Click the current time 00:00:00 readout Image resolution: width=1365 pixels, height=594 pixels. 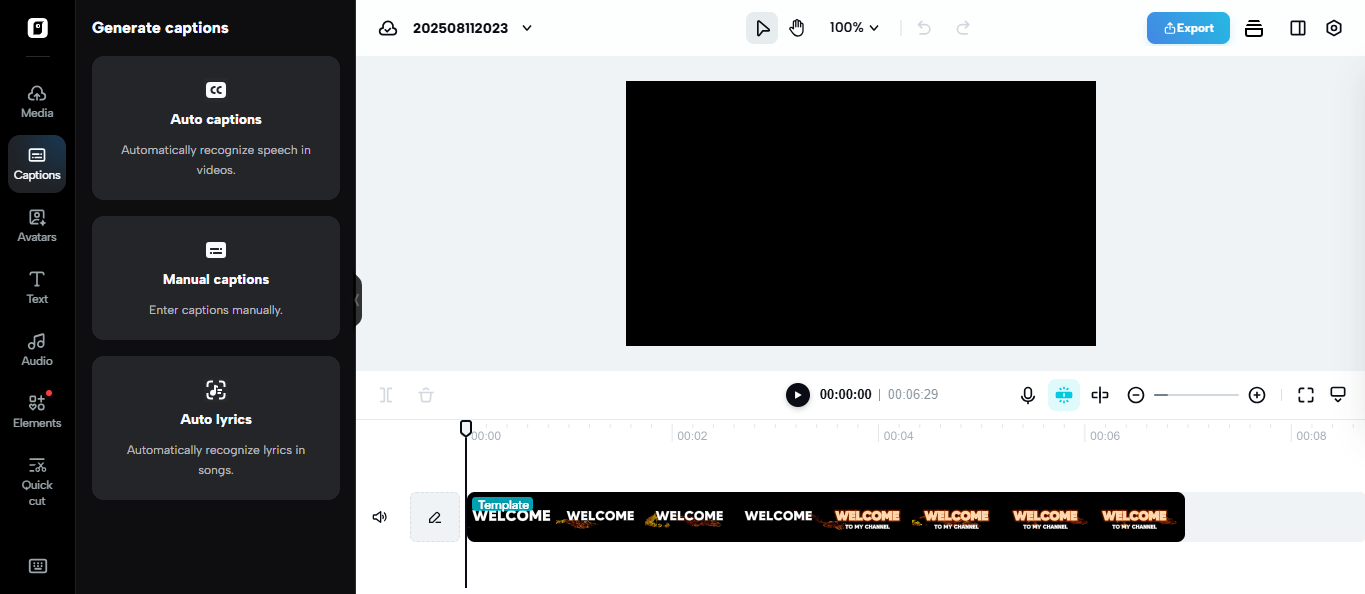click(846, 395)
